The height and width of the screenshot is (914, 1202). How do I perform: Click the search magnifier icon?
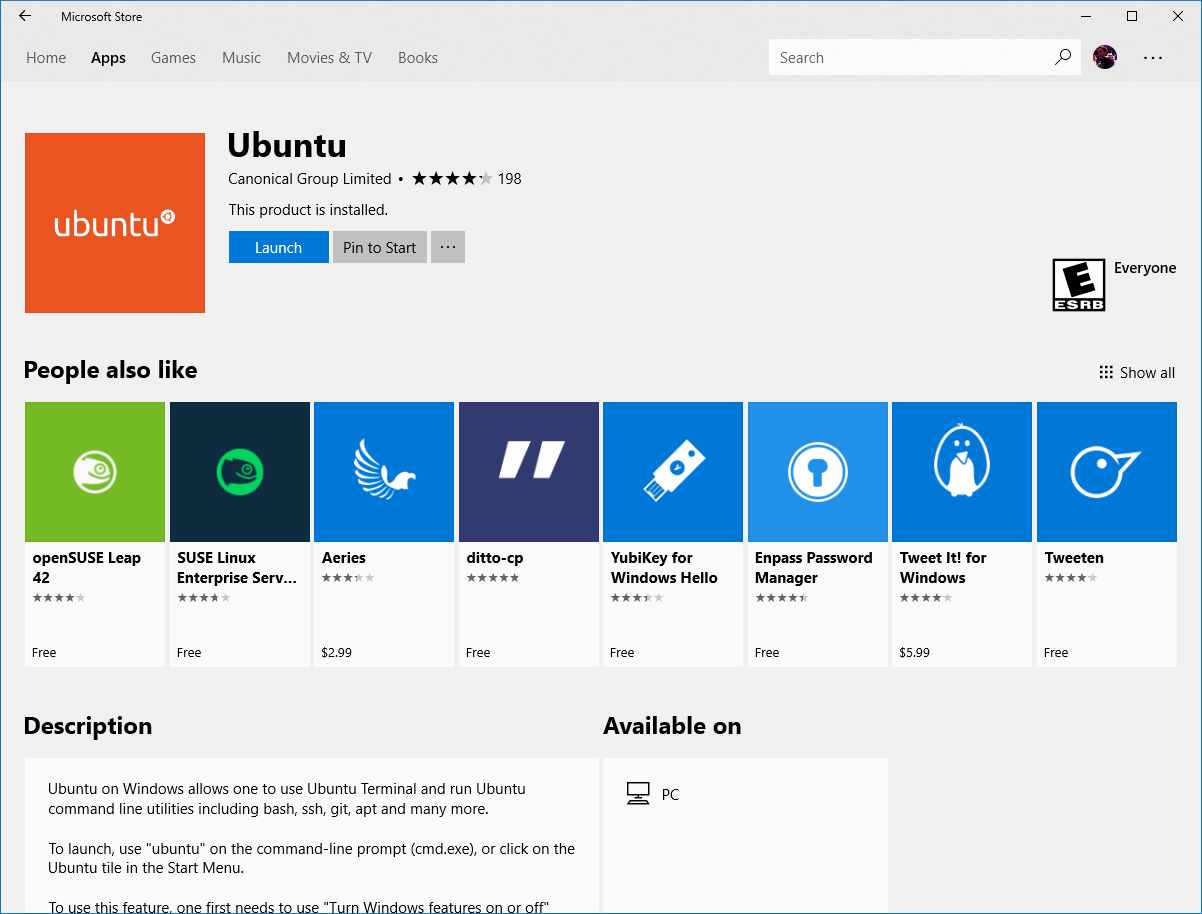pyautogui.click(x=1062, y=57)
